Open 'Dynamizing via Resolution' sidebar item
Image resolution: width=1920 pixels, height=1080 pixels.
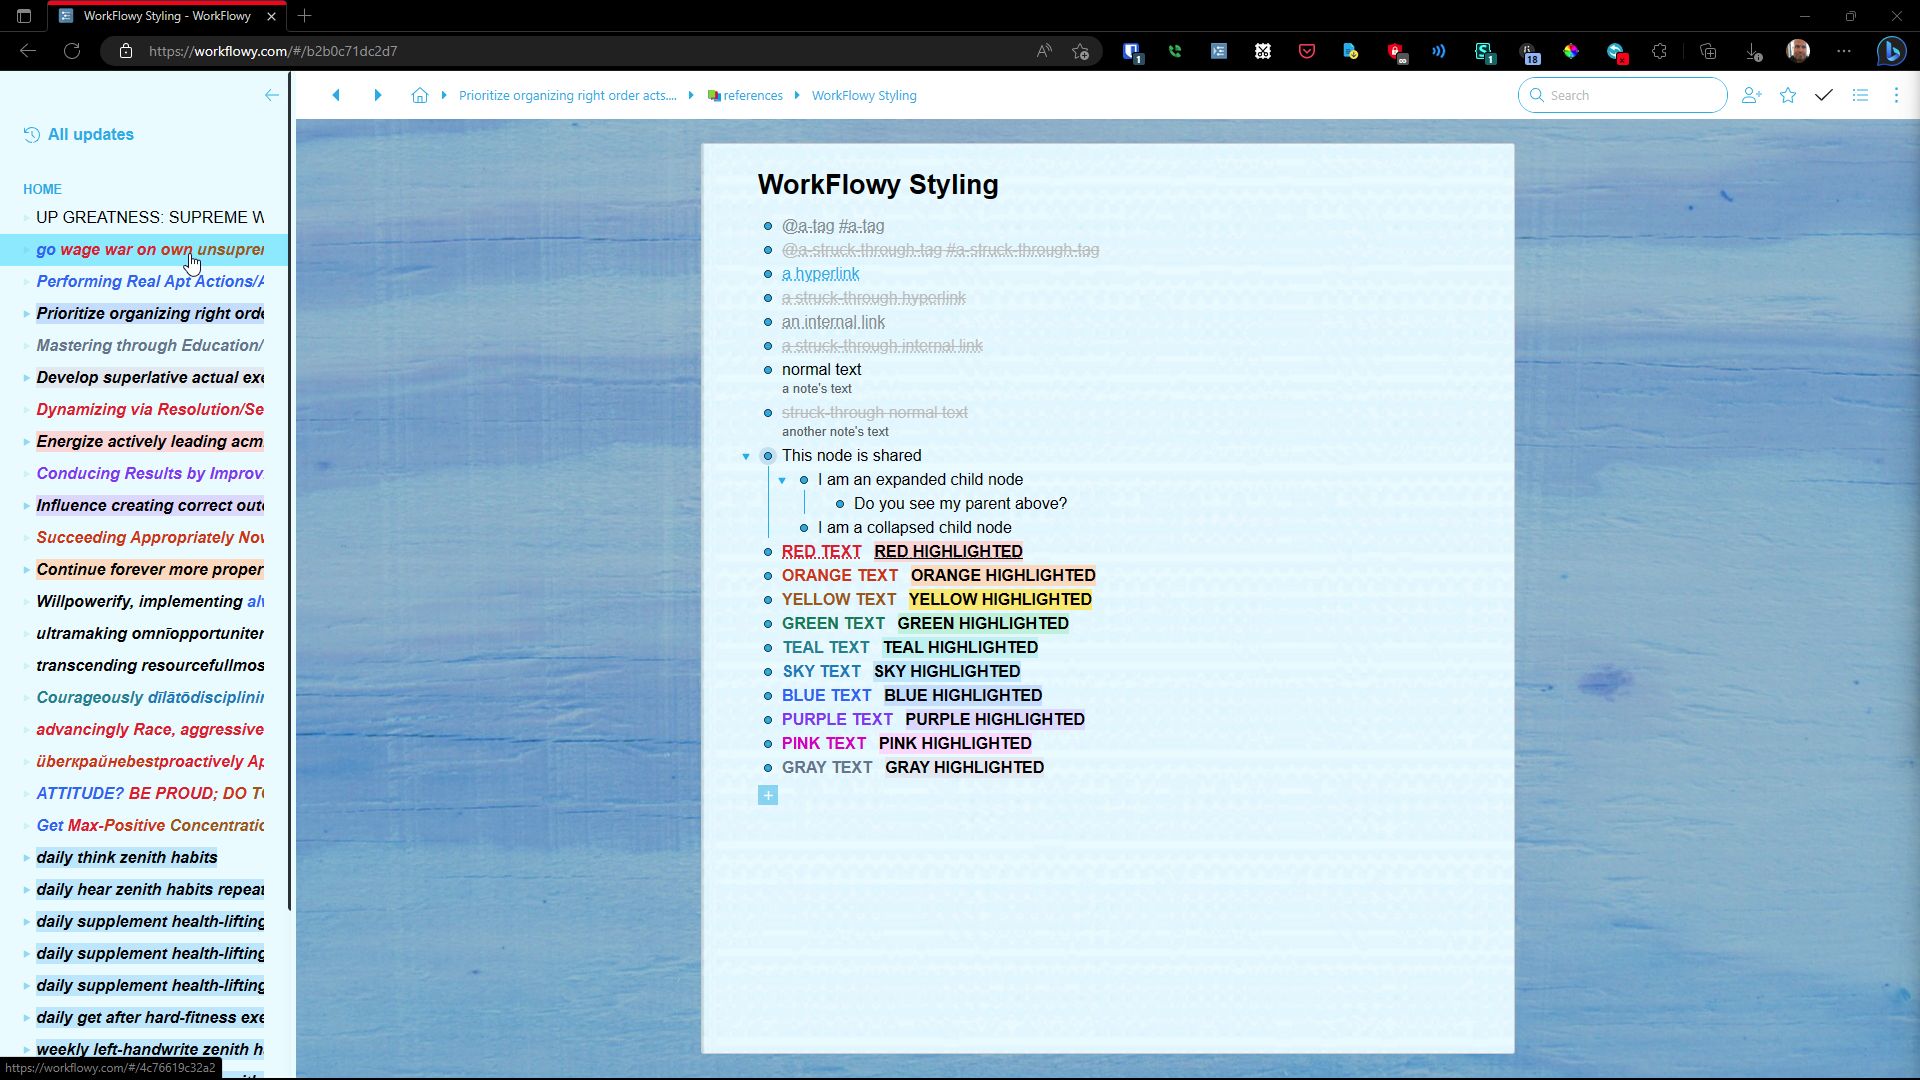point(150,410)
